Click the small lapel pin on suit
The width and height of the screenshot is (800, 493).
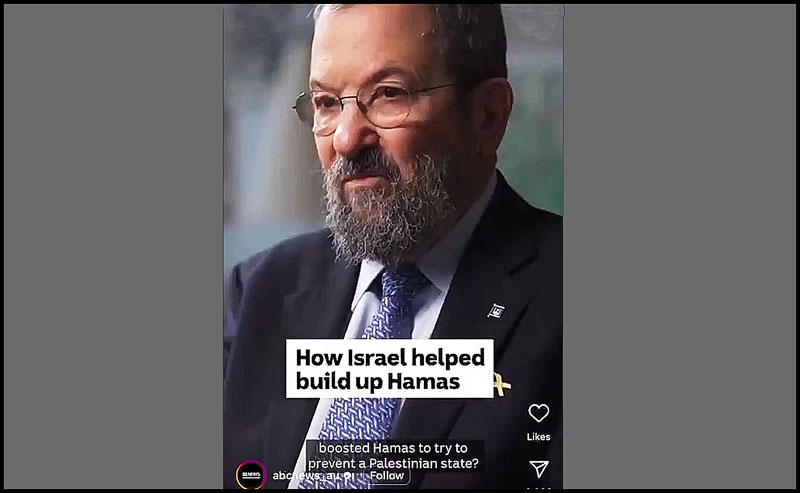click(496, 310)
